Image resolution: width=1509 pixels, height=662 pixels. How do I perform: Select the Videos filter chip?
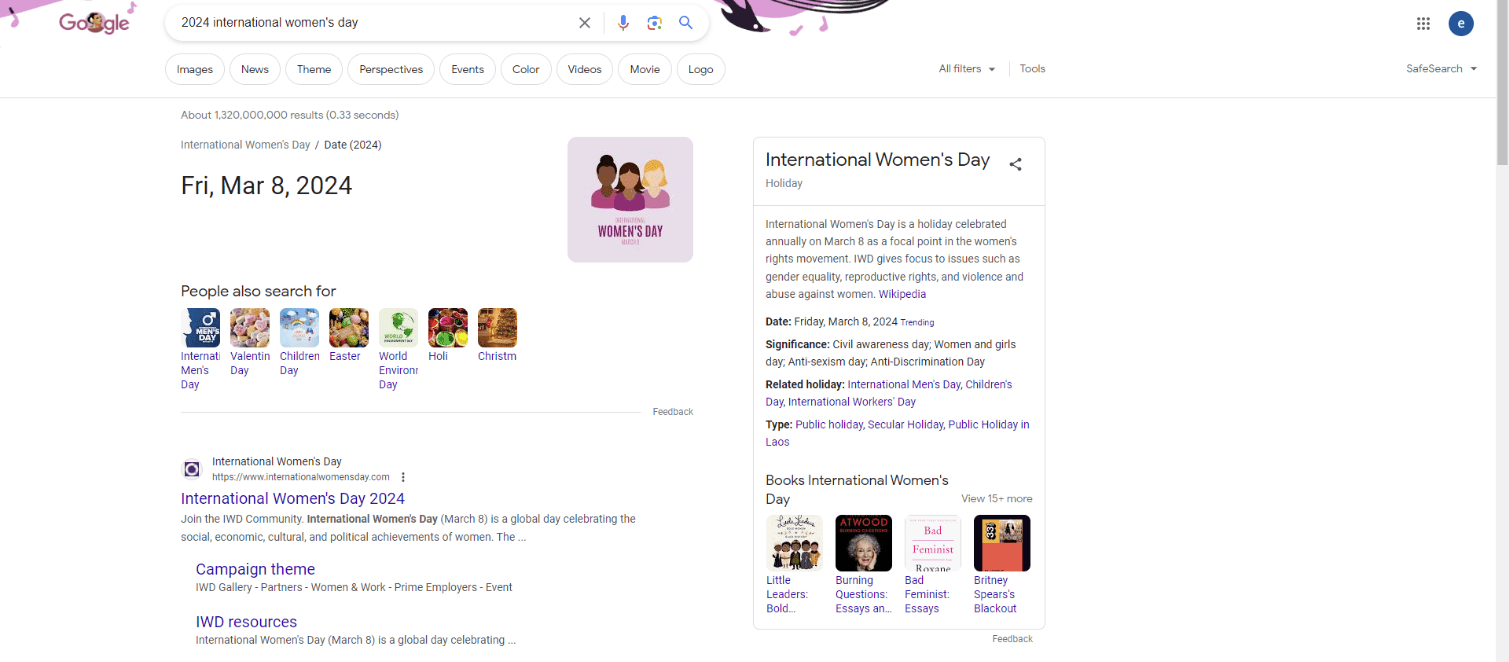[585, 69]
